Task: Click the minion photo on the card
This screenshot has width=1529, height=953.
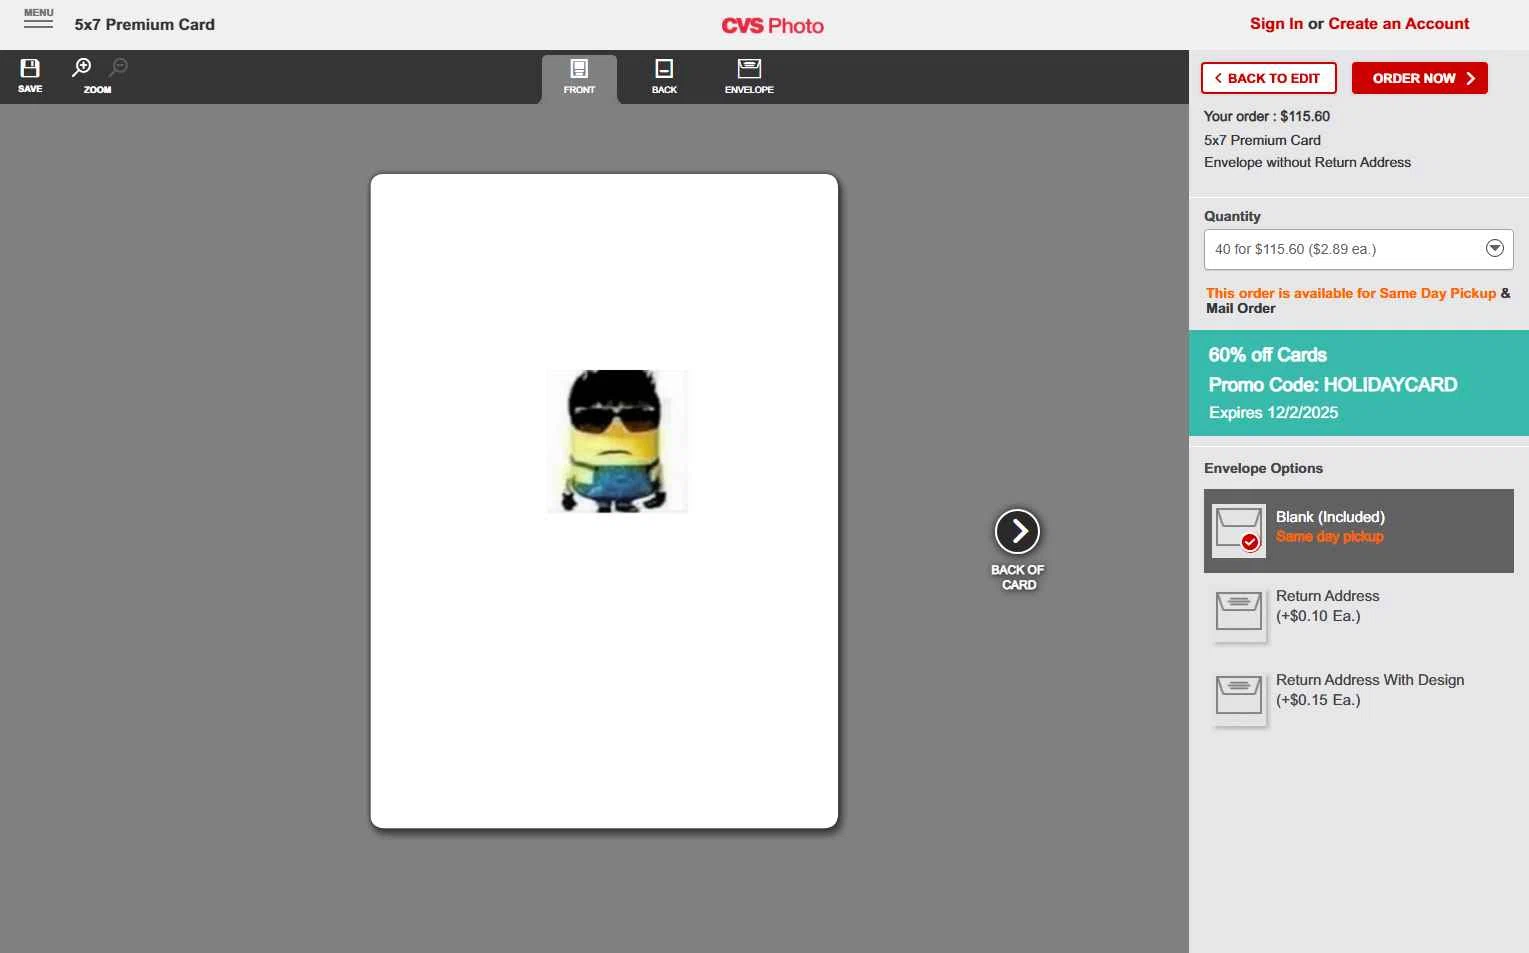Action: (x=617, y=441)
